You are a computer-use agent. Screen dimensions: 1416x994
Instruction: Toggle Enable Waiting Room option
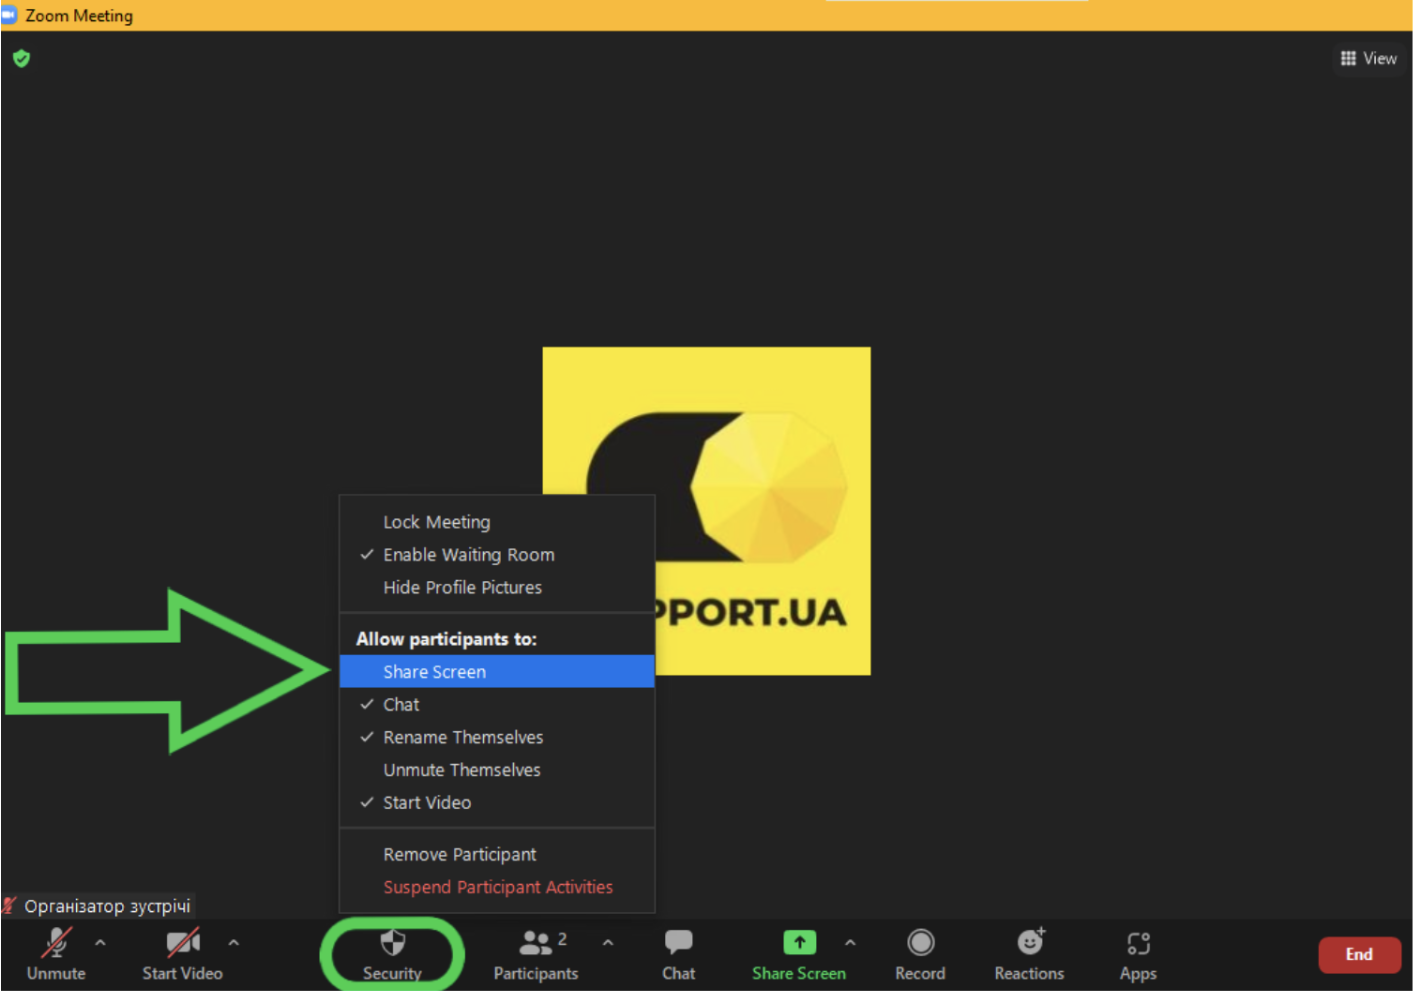point(497,556)
